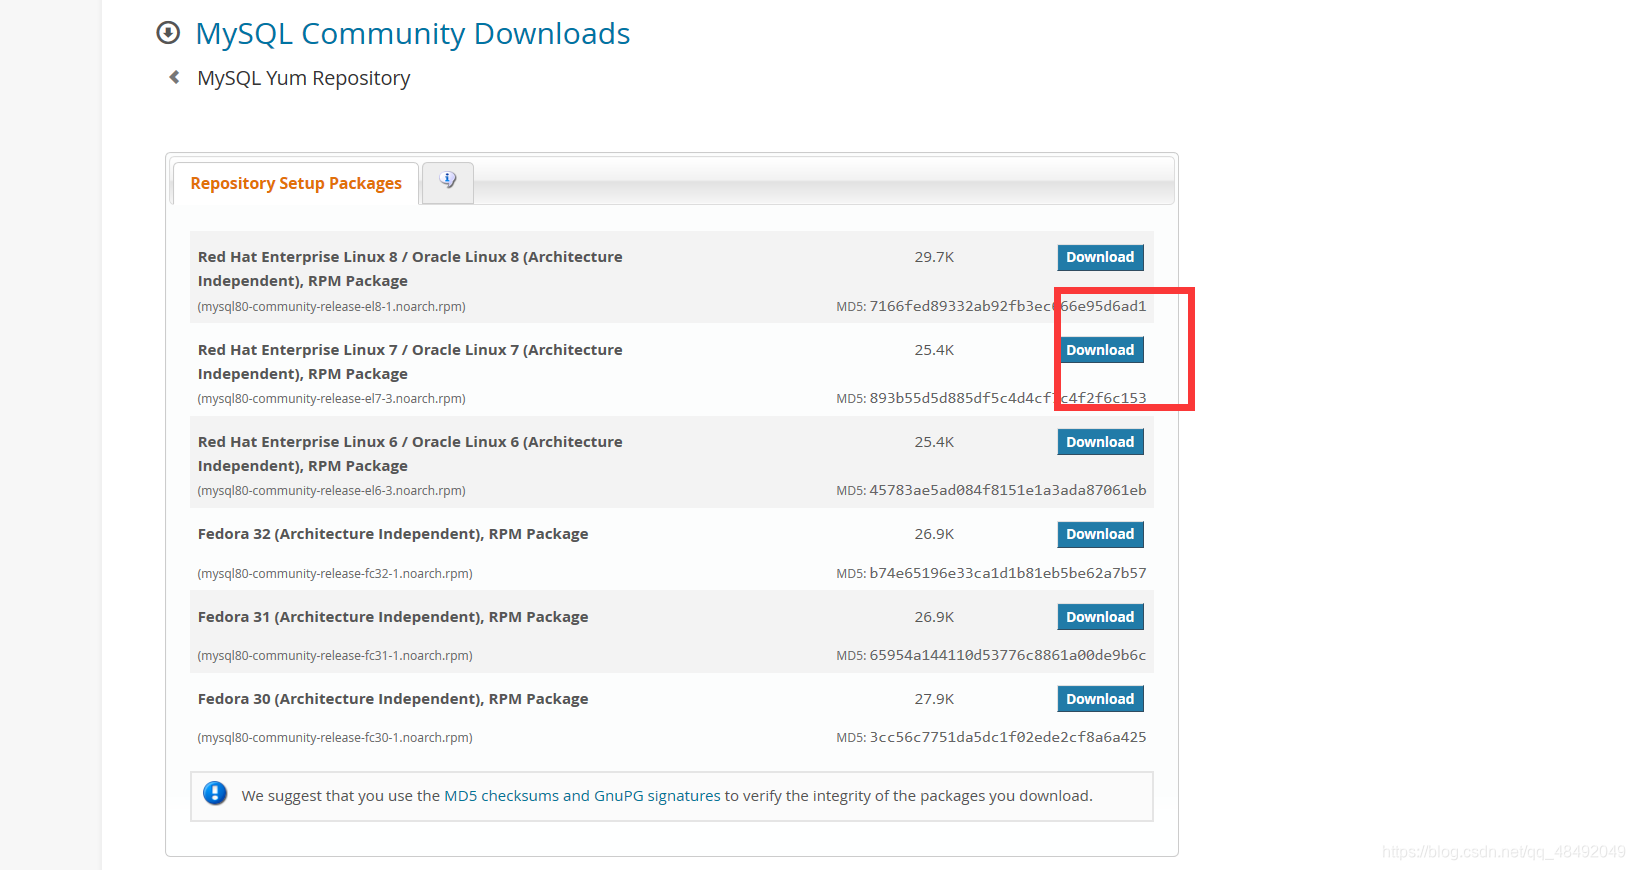Click filename mysql80-community-release-el7-3.noarch.rpm
The image size is (1635, 870).
pos(332,399)
